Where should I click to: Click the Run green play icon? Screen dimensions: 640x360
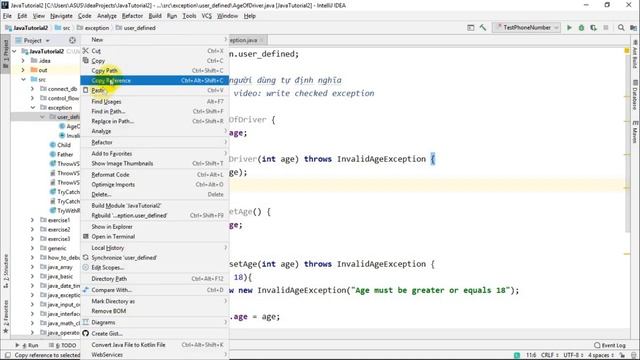click(569, 28)
